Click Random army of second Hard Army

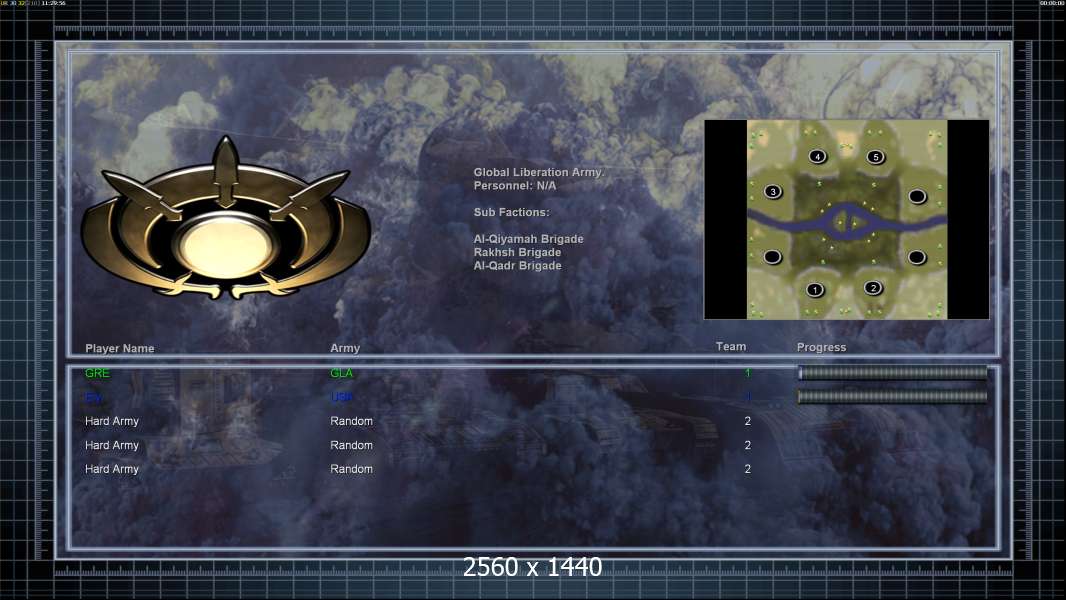tap(351, 445)
